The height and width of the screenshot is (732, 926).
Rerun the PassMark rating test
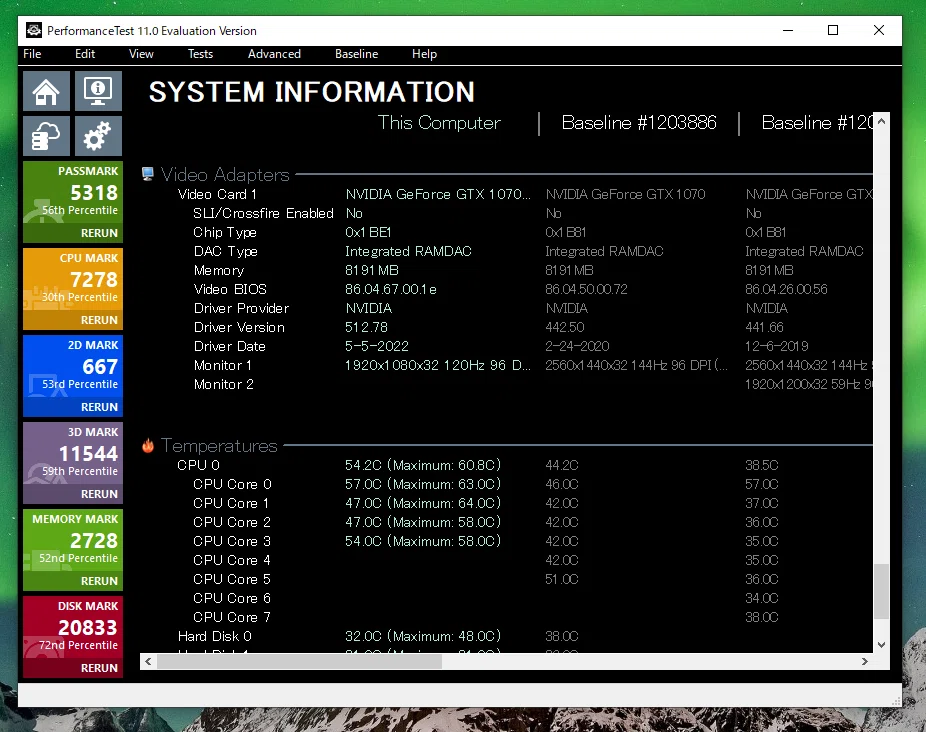coord(99,233)
